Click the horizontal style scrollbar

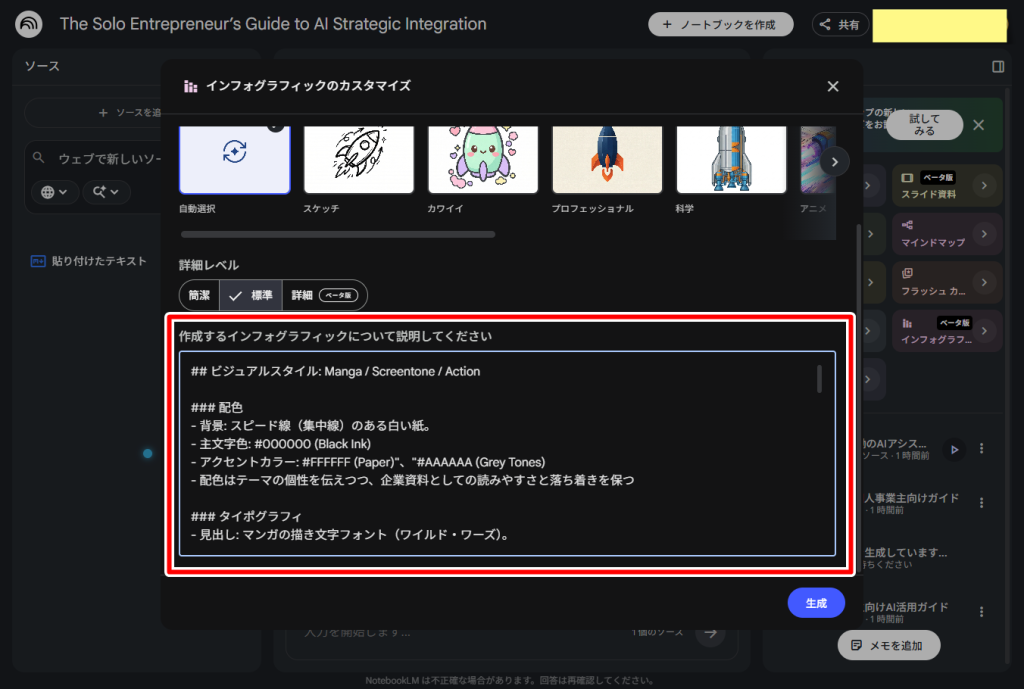click(338, 234)
